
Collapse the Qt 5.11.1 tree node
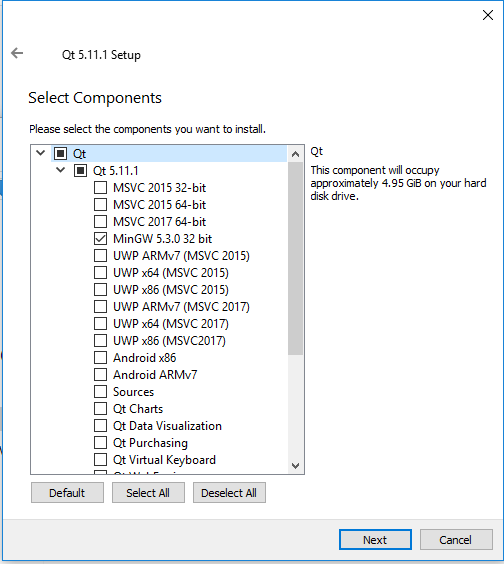tap(61, 170)
